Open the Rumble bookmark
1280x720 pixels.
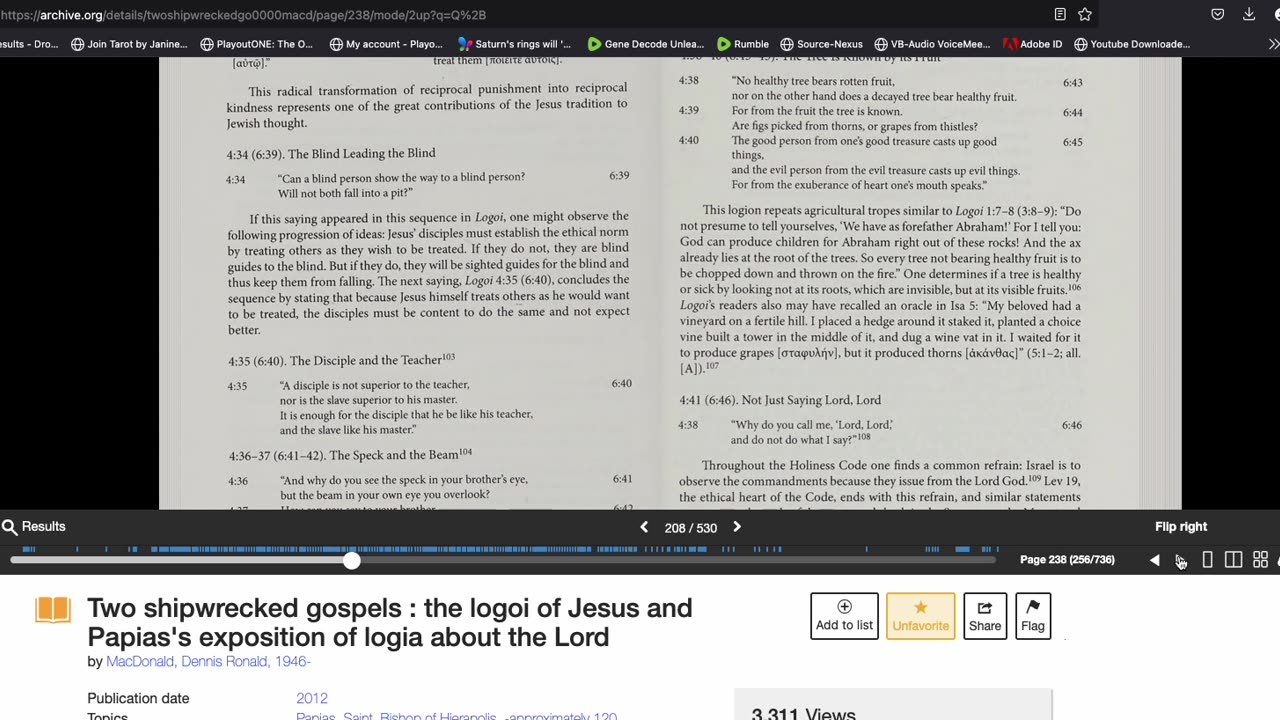pos(743,44)
